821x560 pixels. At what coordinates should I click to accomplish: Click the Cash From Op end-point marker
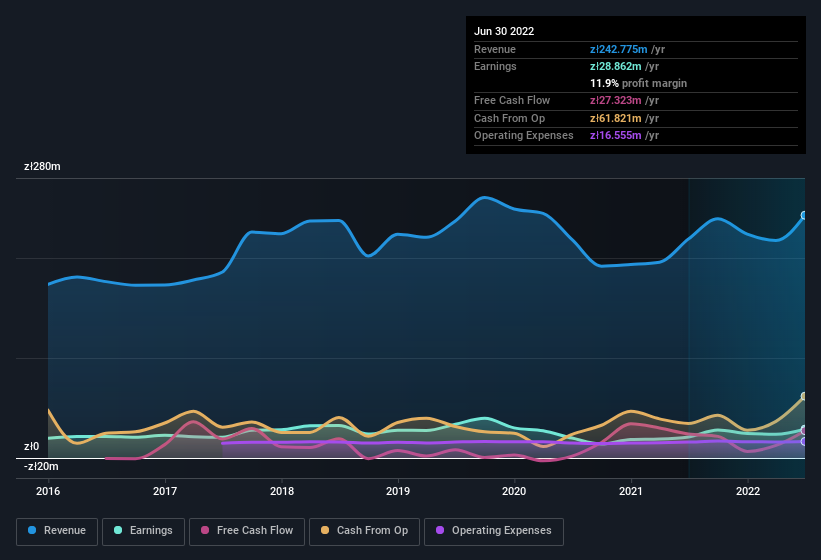[804, 396]
